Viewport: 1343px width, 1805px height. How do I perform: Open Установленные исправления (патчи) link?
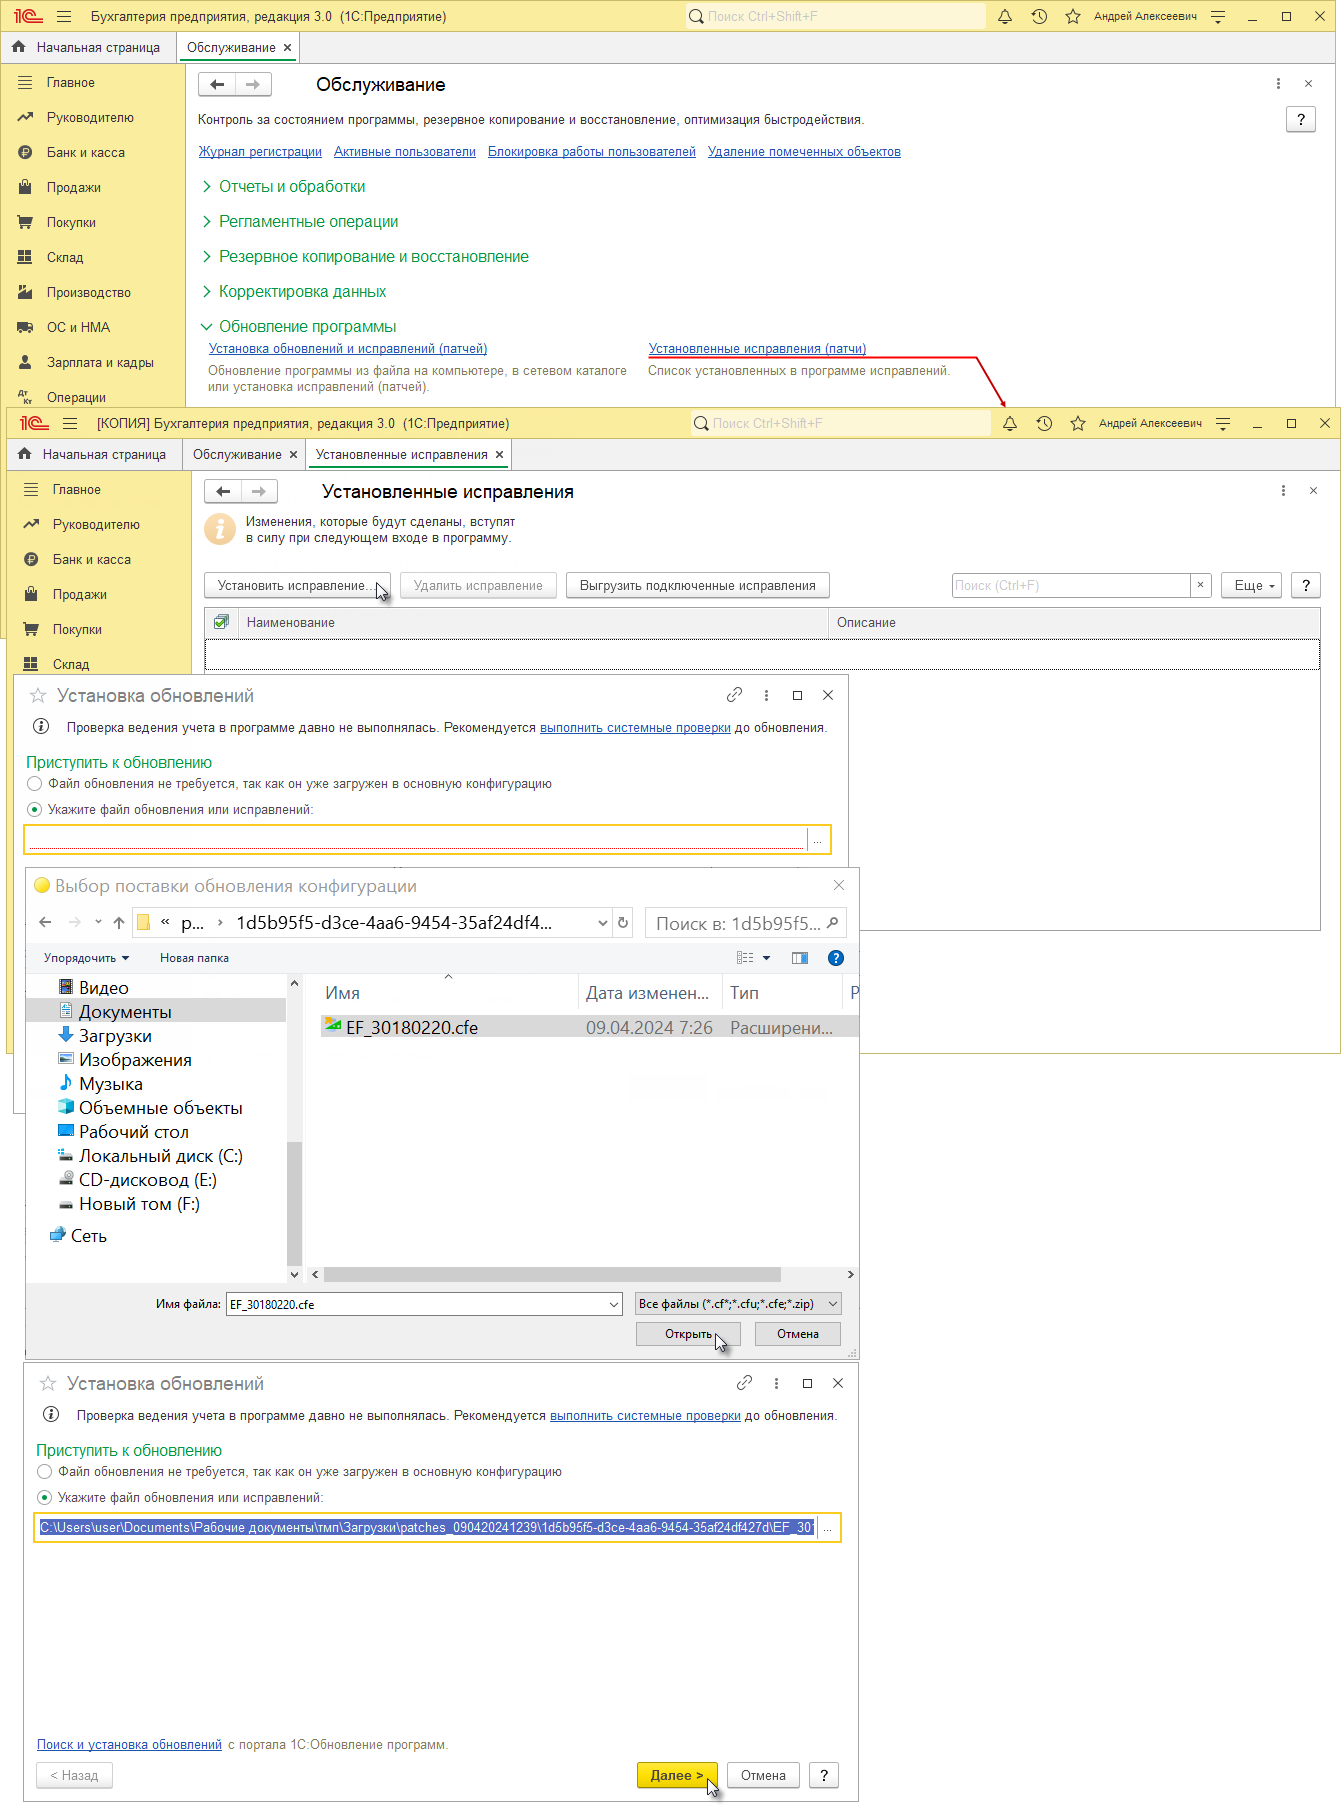tap(757, 349)
